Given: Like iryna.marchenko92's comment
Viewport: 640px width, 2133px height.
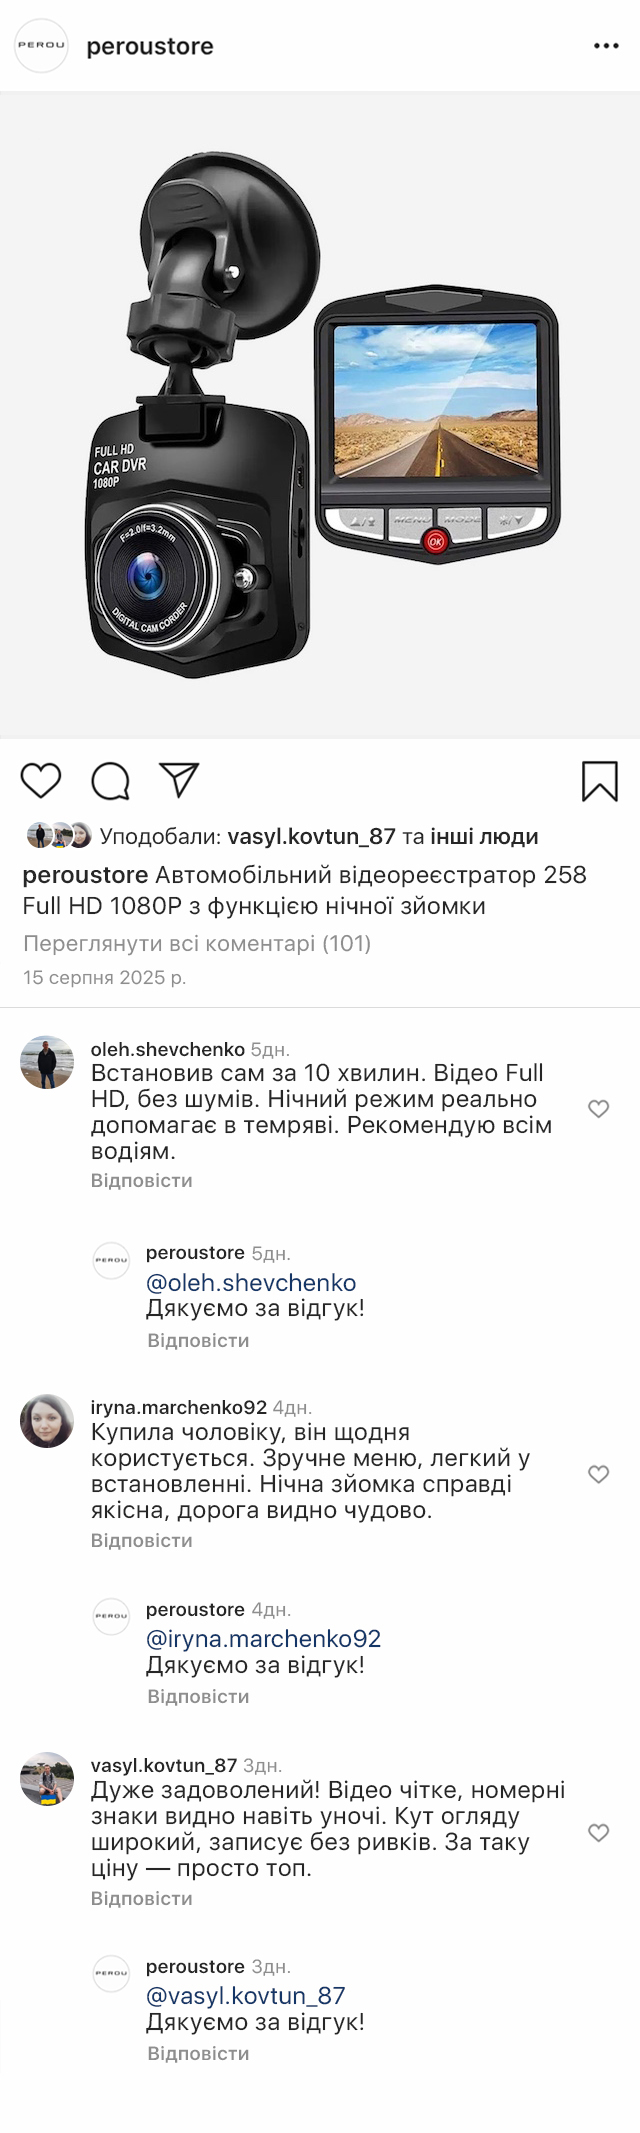Looking at the screenshot, I should coord(598,1473).
